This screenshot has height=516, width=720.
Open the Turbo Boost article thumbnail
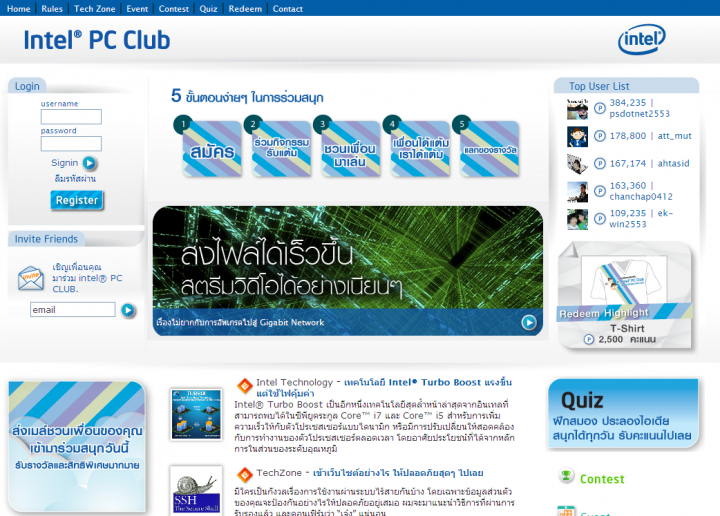click(x=196, y=415)
